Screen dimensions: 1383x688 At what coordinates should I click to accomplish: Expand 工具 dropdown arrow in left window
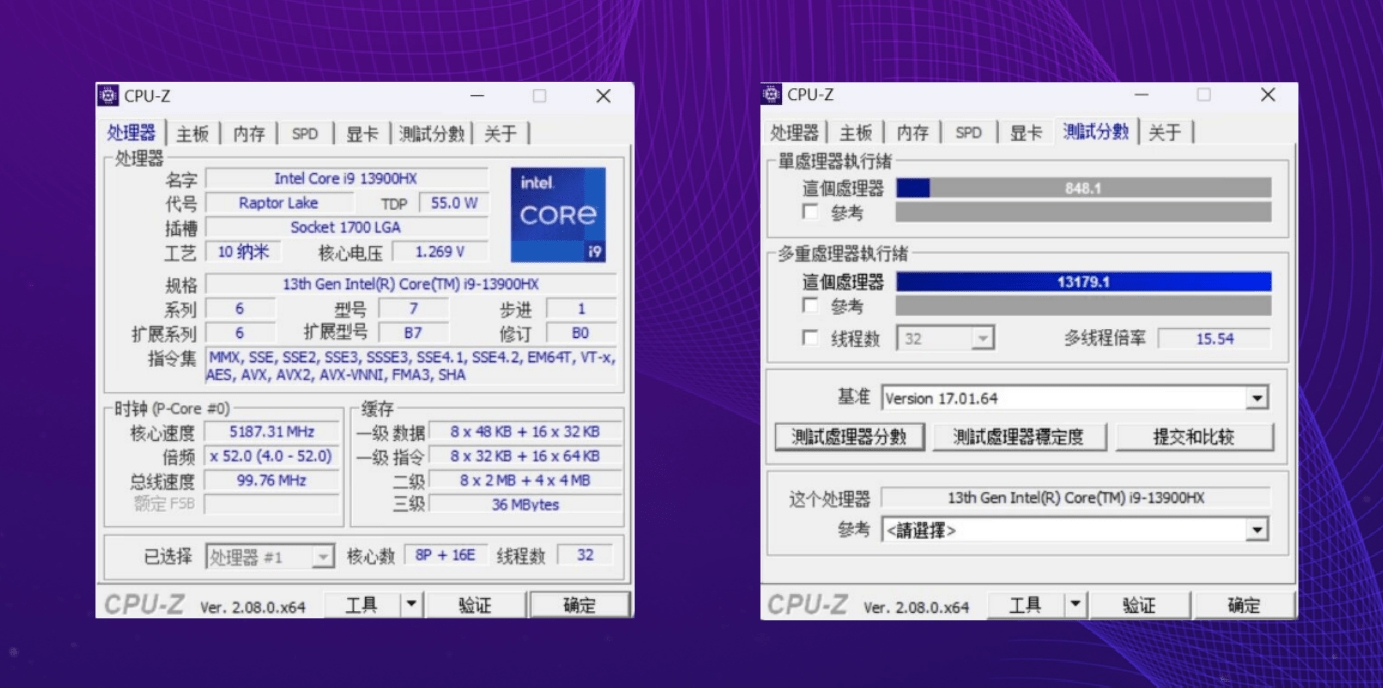(x=411, y=605)
